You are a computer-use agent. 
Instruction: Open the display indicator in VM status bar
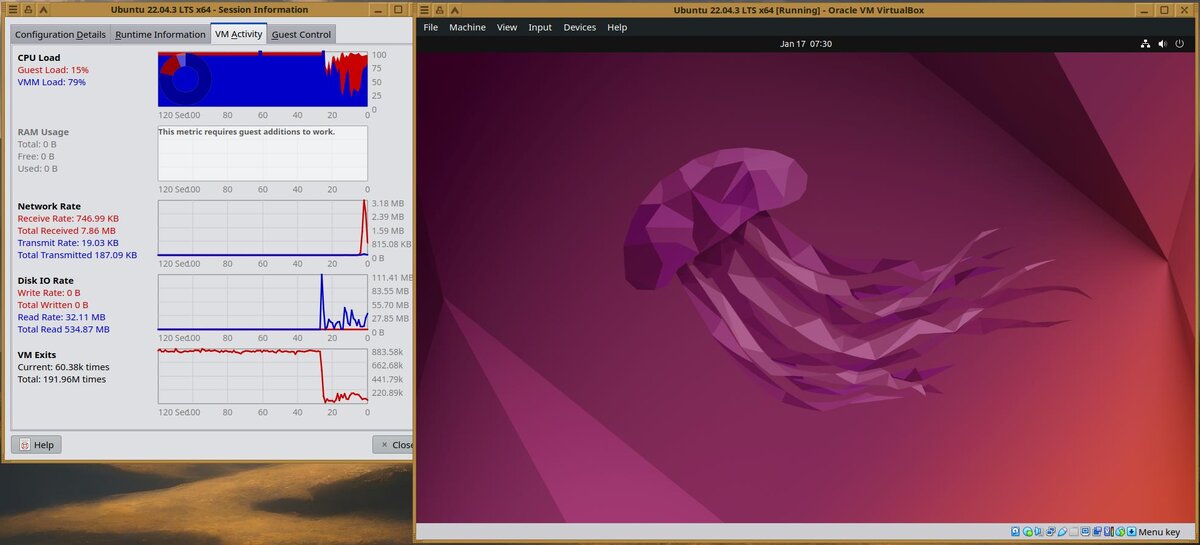click(x=1086, y=532)
